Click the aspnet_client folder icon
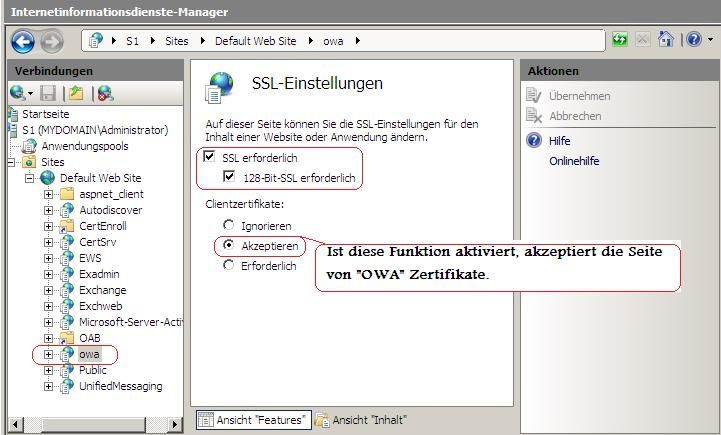The image size is (721, 435). point(67,194)
